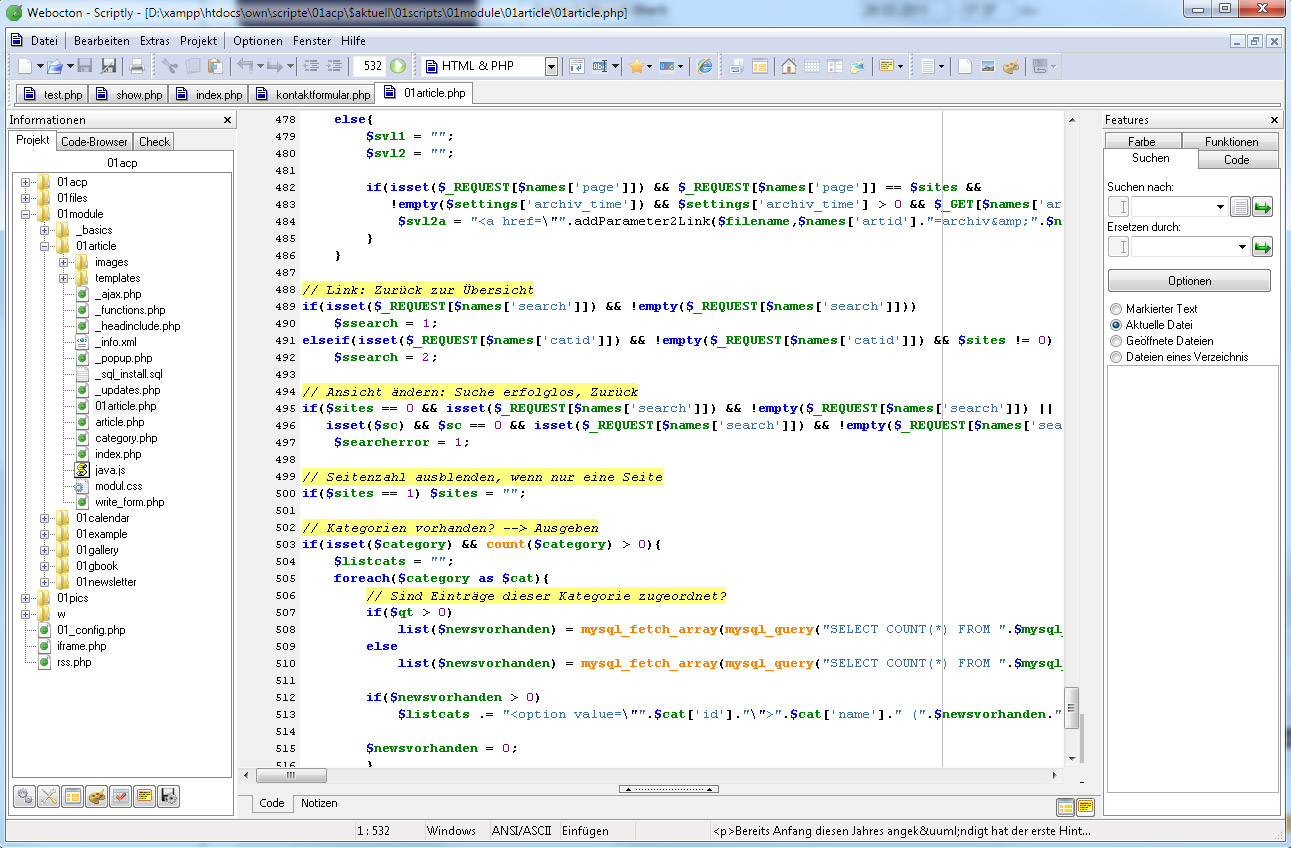Viewport: 1291px width, 848px height.
Task: Click the yellow note icon in toolbar
Action: click(x=886, y=66)
